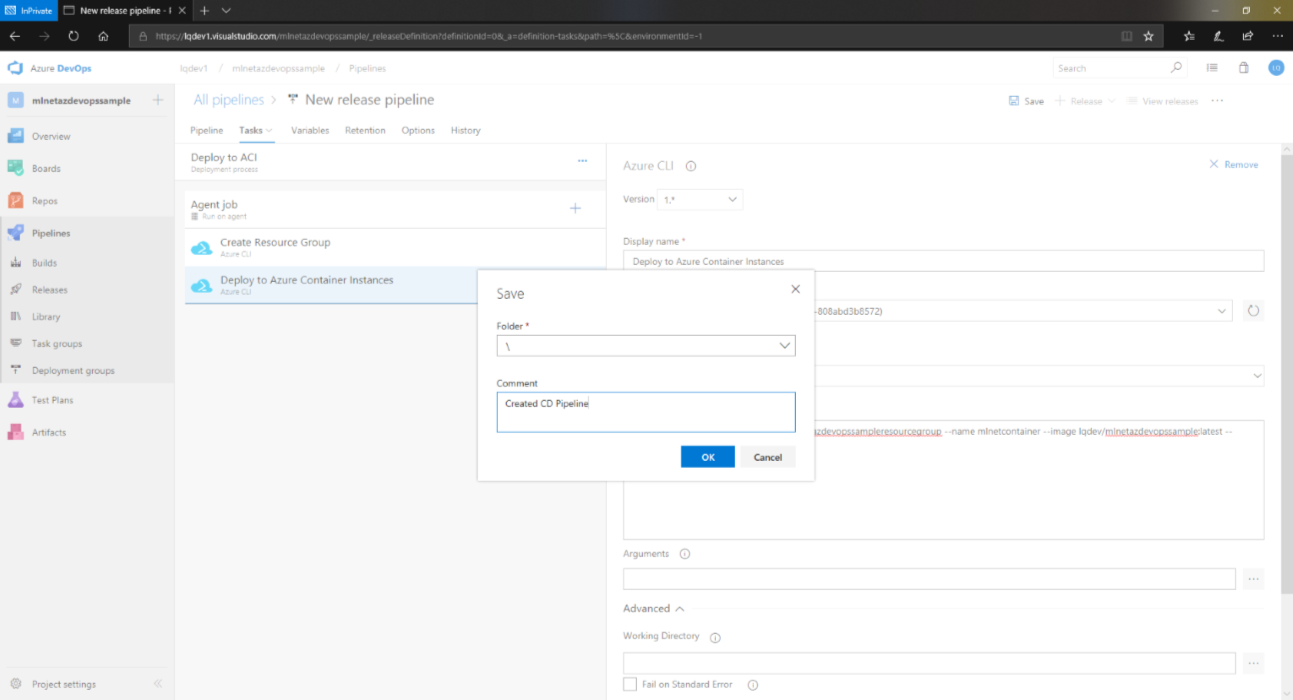Click the Working Directory input field

929,663
